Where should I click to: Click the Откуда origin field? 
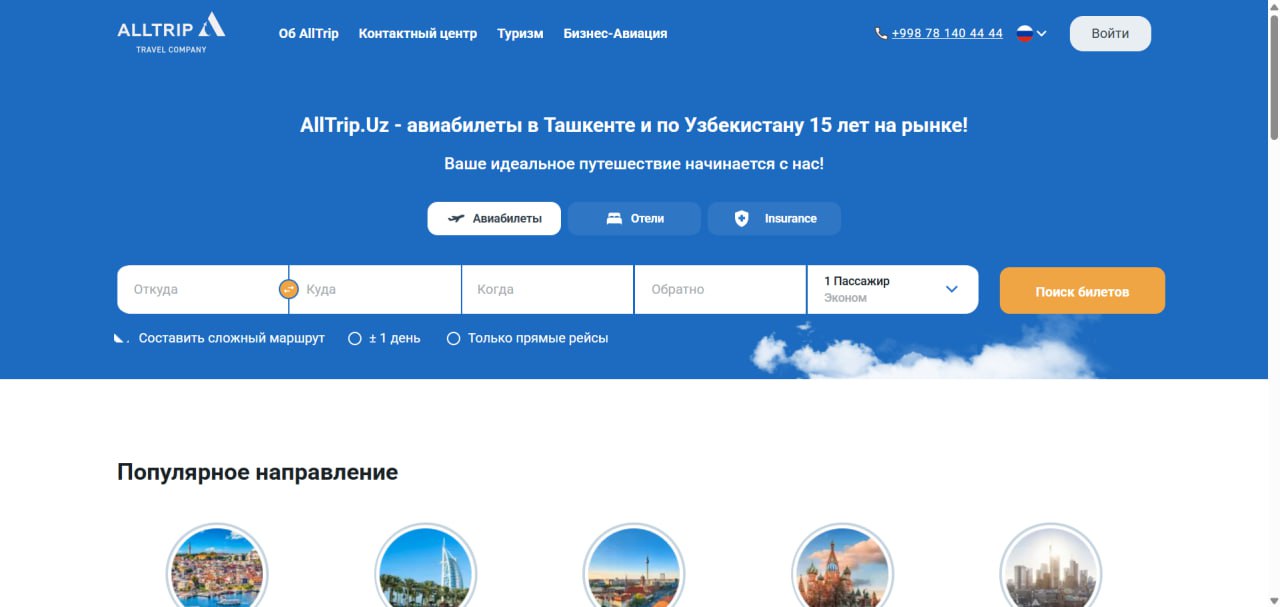(203, 289)
